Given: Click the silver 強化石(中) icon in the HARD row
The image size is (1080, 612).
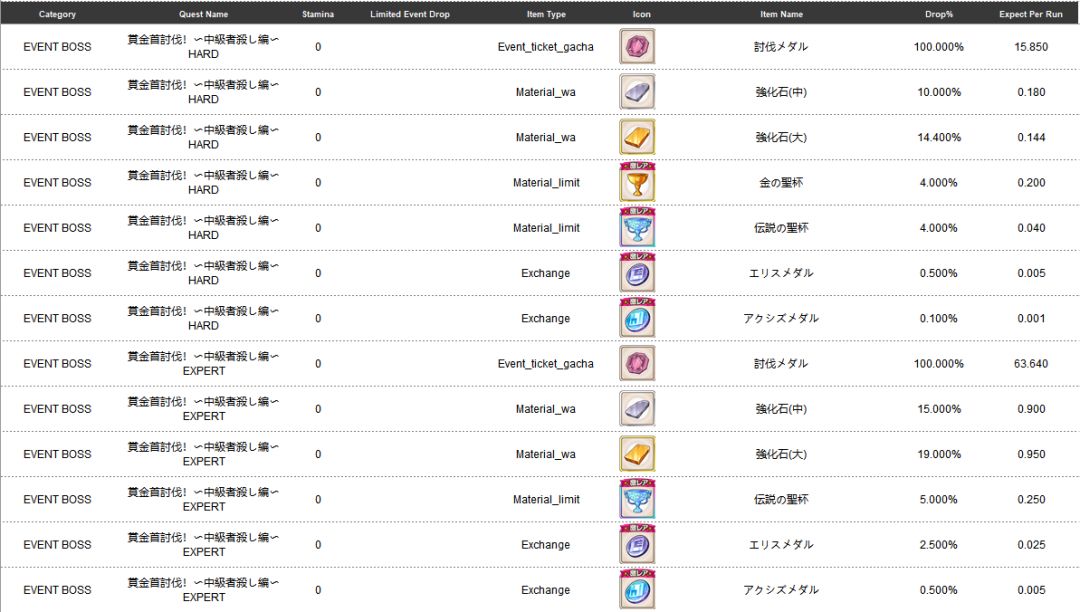Looking at the screenshot, I should tap(637, 92).
